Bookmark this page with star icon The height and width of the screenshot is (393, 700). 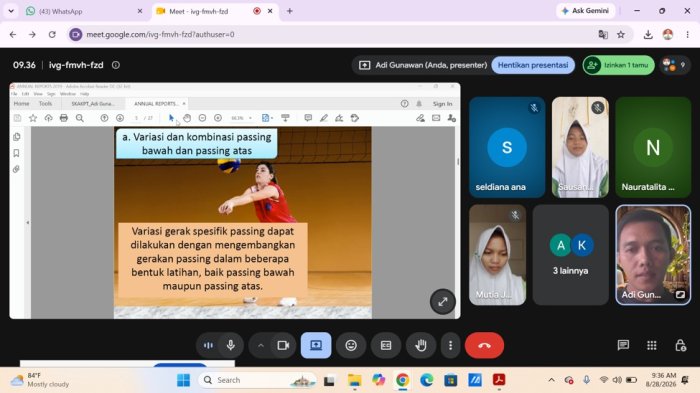click(x=621, y=34)
